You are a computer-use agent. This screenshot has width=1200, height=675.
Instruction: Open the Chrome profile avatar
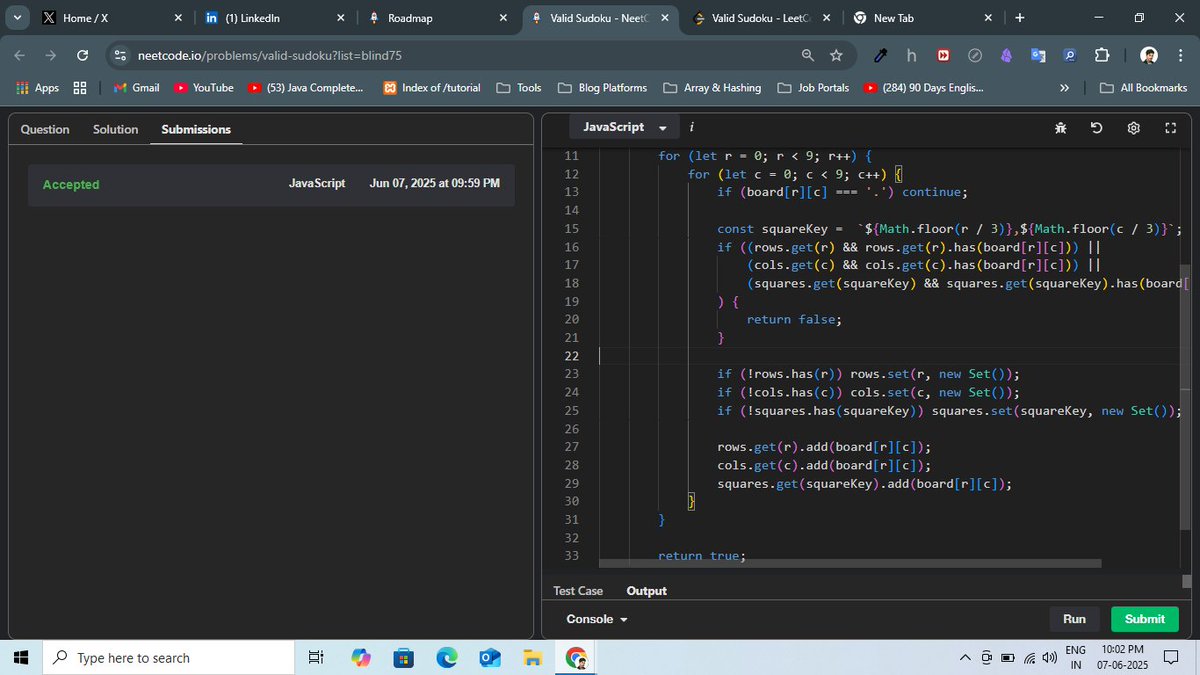click(x=1150, y=56)
